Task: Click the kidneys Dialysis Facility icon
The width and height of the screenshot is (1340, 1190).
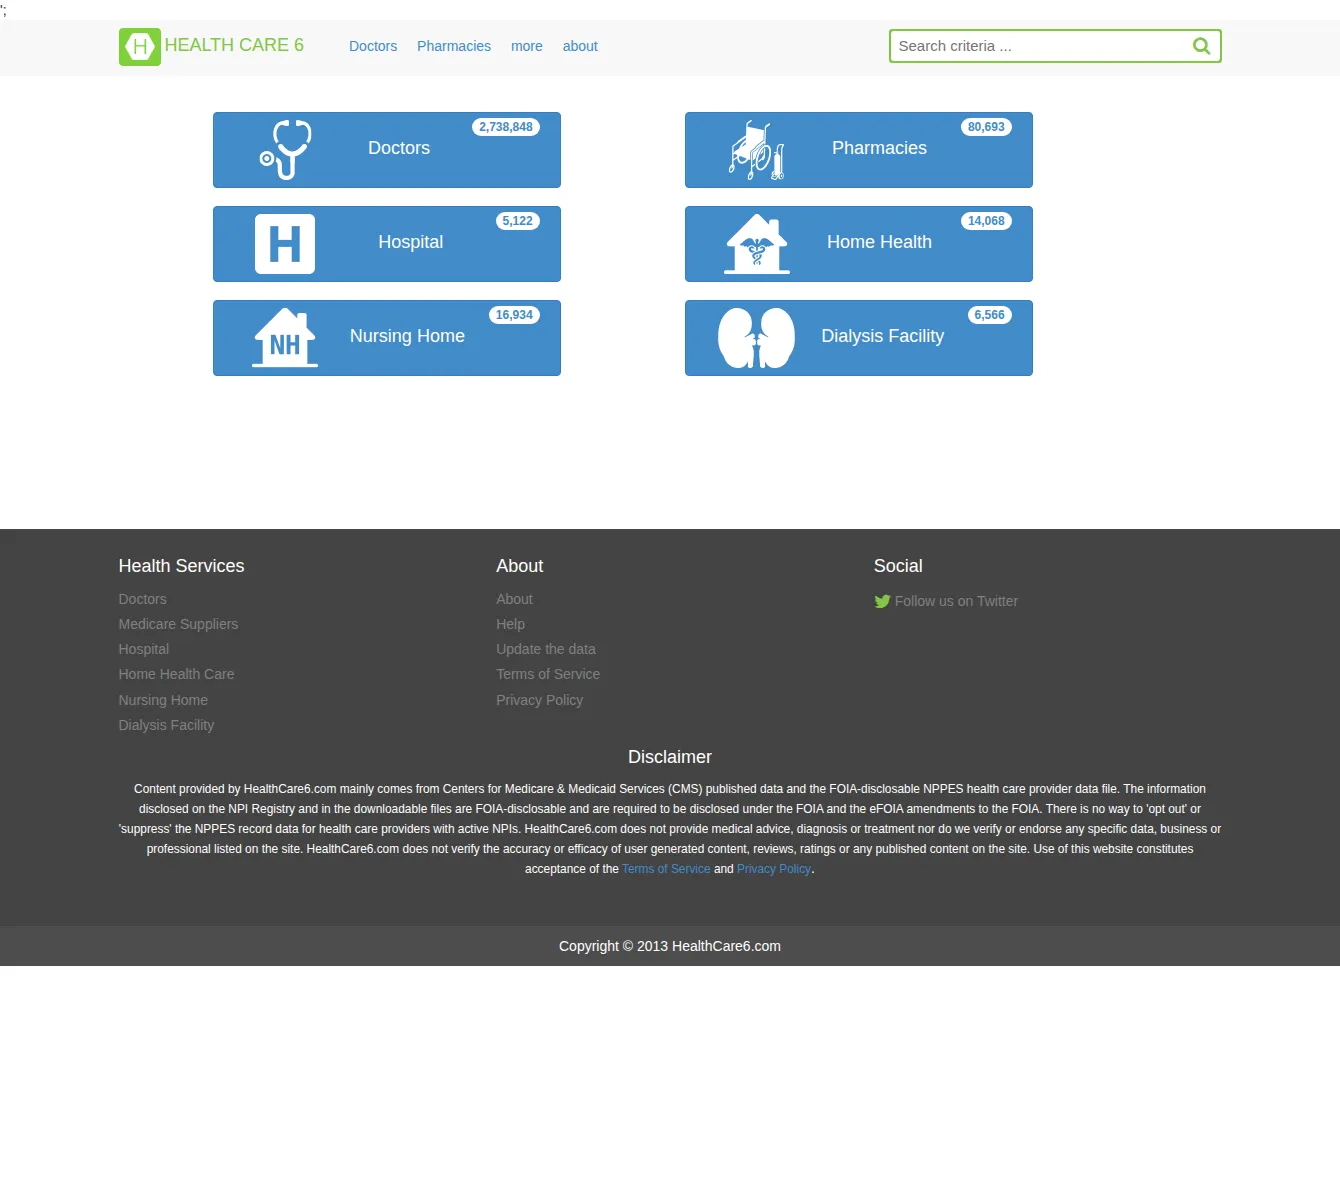Action: coord(757,338)
